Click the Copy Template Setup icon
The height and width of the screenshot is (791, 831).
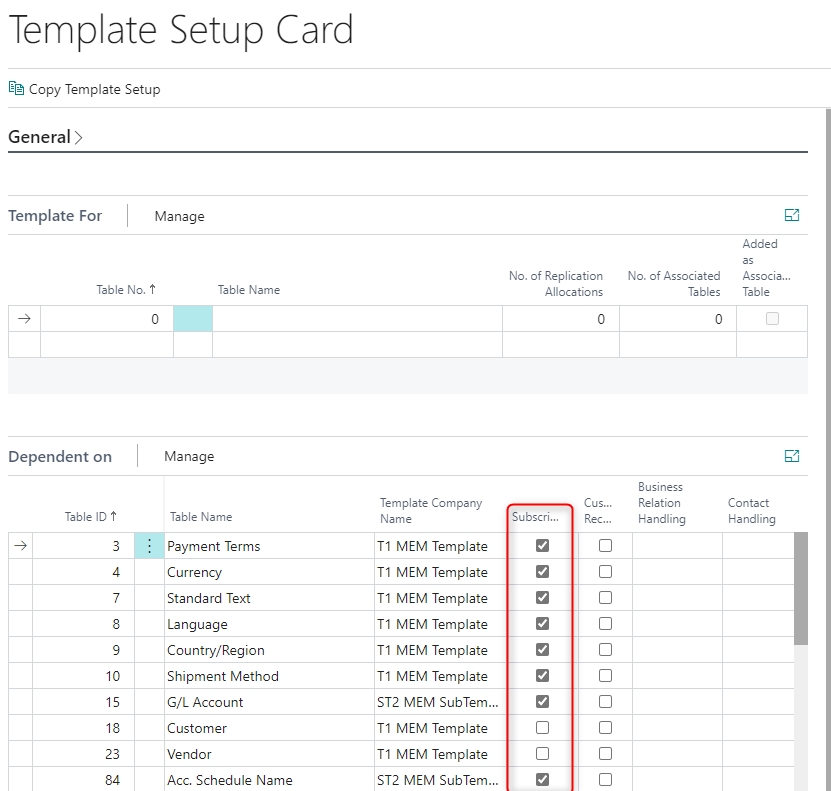click(16, 89)
